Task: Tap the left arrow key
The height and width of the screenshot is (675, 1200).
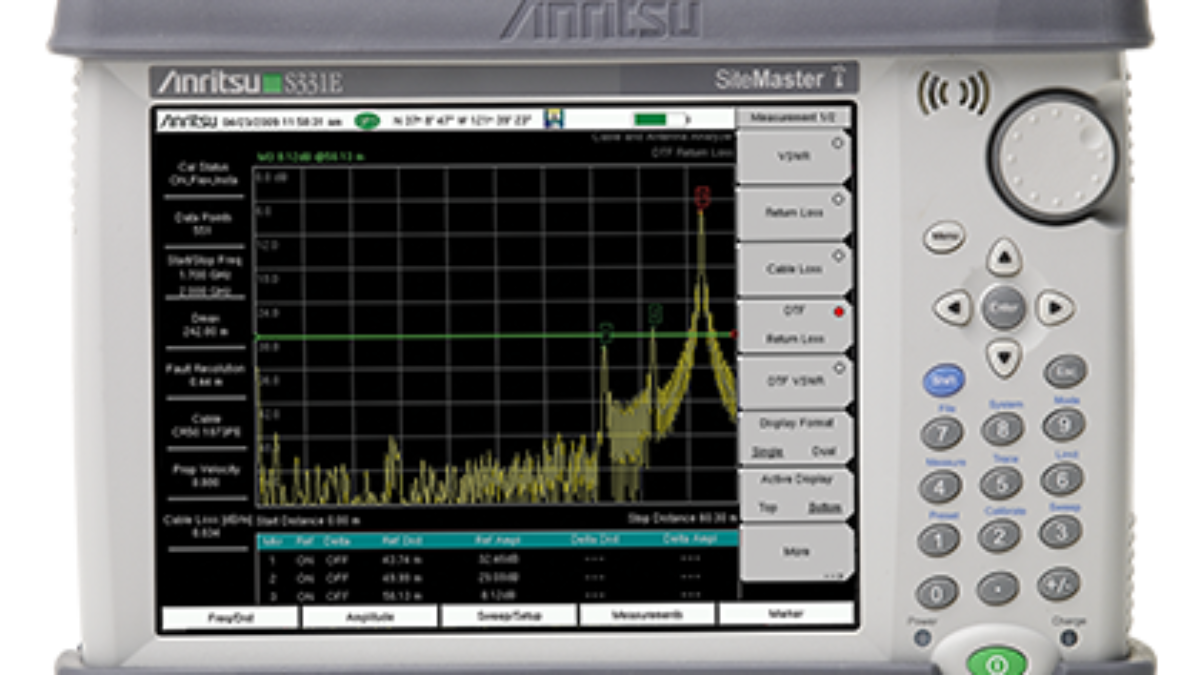Action: click(x=953, y=307)
